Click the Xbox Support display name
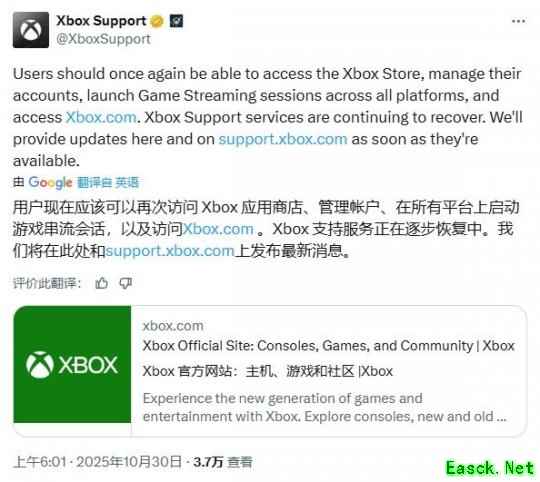This screenshot has width=540, height=482. 102,21
